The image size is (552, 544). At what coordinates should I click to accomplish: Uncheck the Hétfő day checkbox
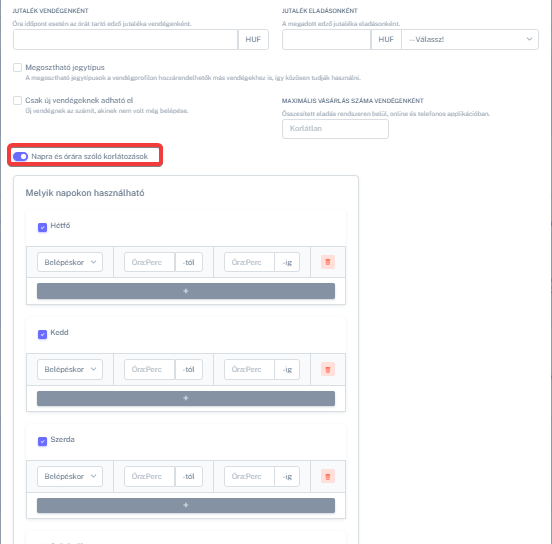coord(42,227)
